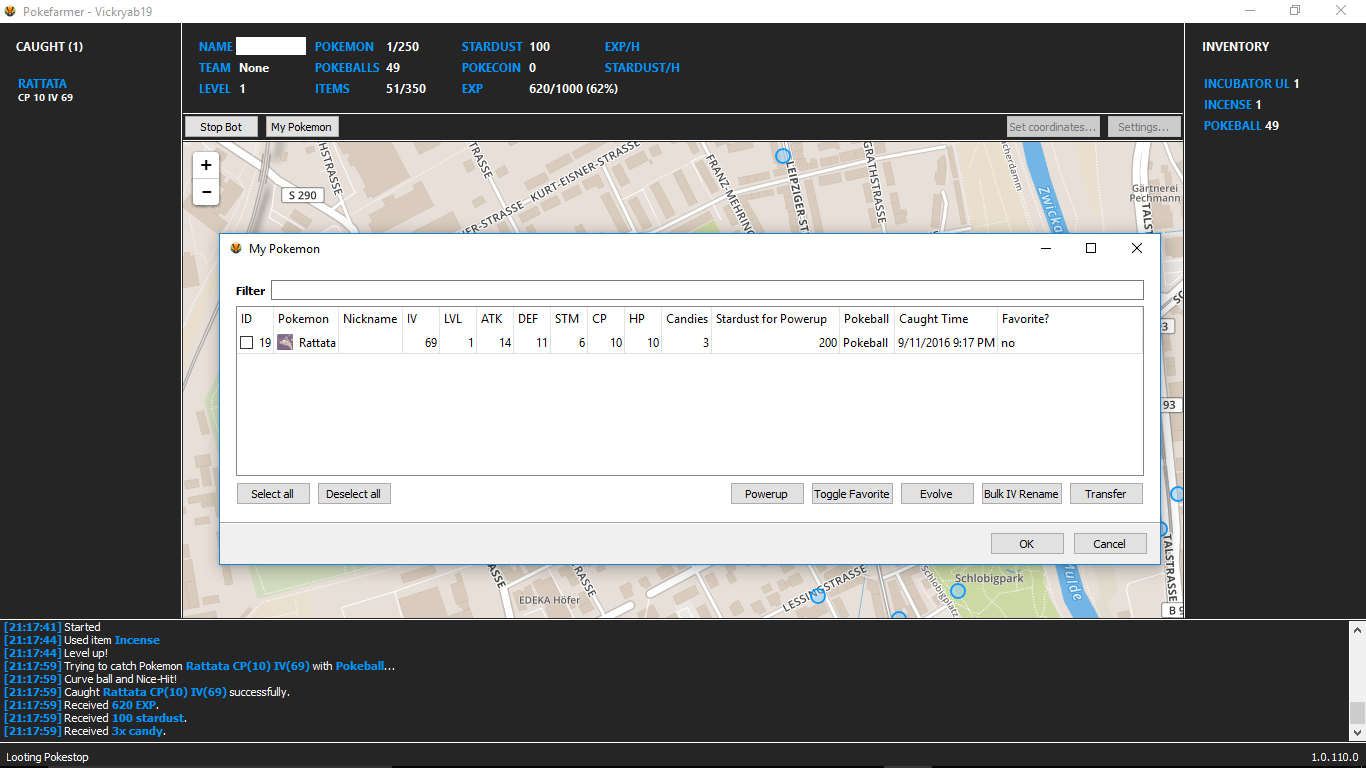
Task: Zoom out on the map
Action: pos(206,192)
